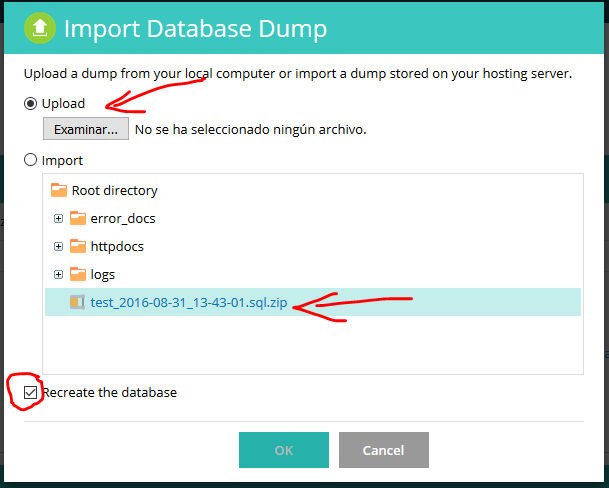Expand the logs folder node
This screenshot has height=488, width=609.
tap(59, 274)
